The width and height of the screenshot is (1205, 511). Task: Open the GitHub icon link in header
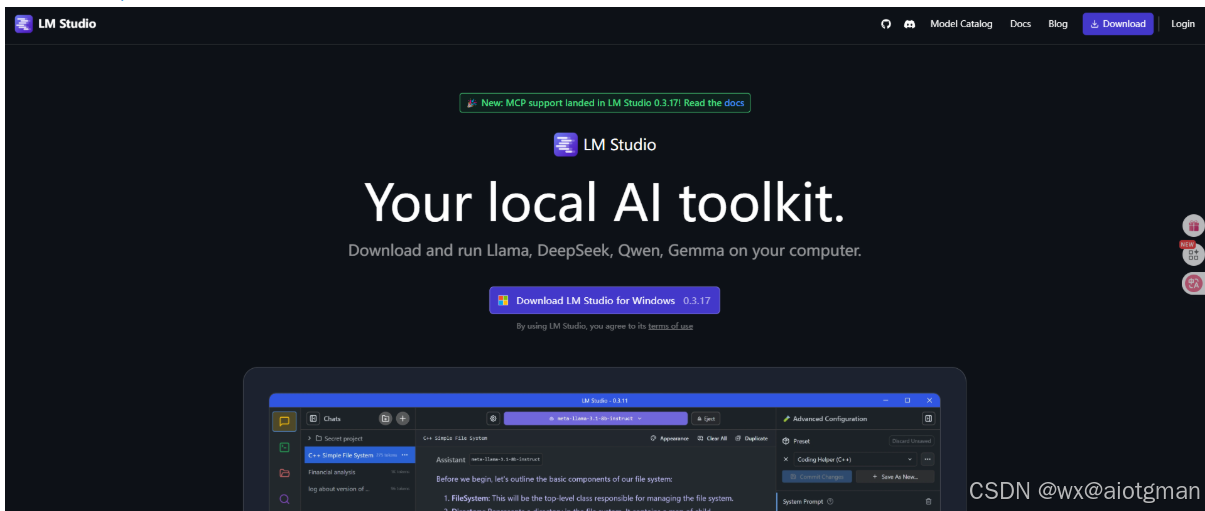(x=885, y=24)
